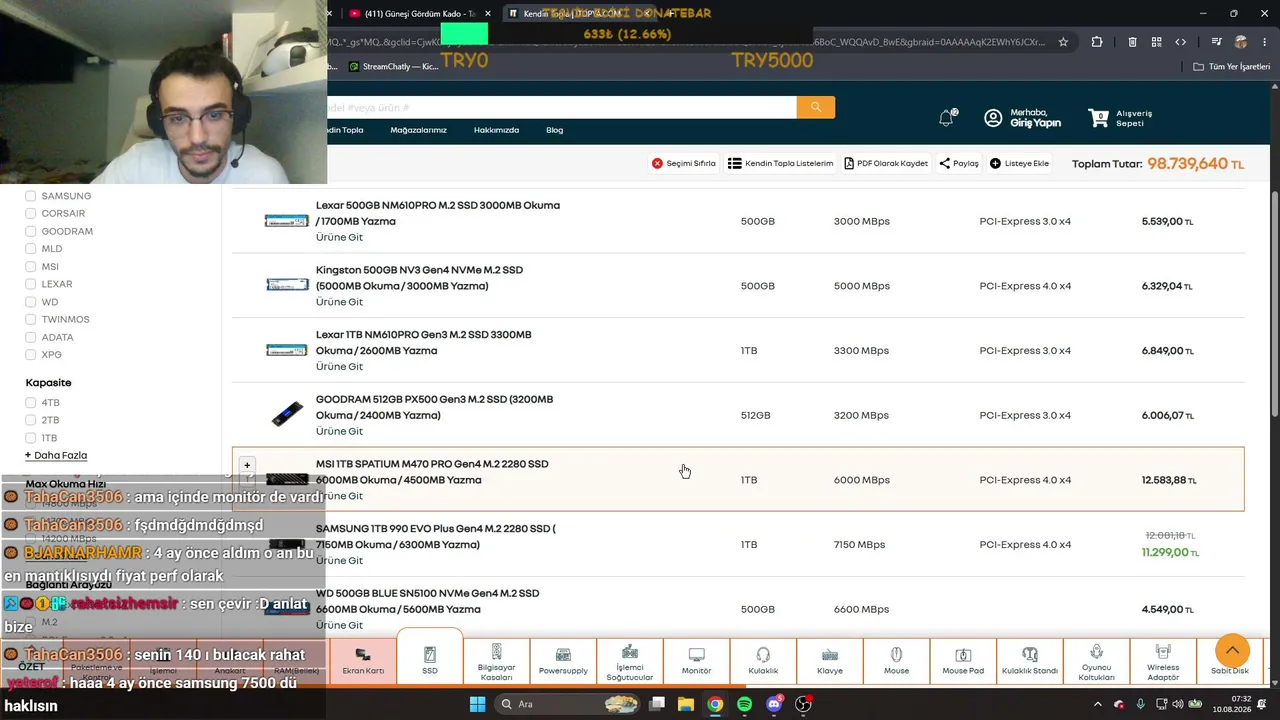Screen dimensions: 1280x720
Task: Click the trash can extension icon
Action: click(1132, 42)
